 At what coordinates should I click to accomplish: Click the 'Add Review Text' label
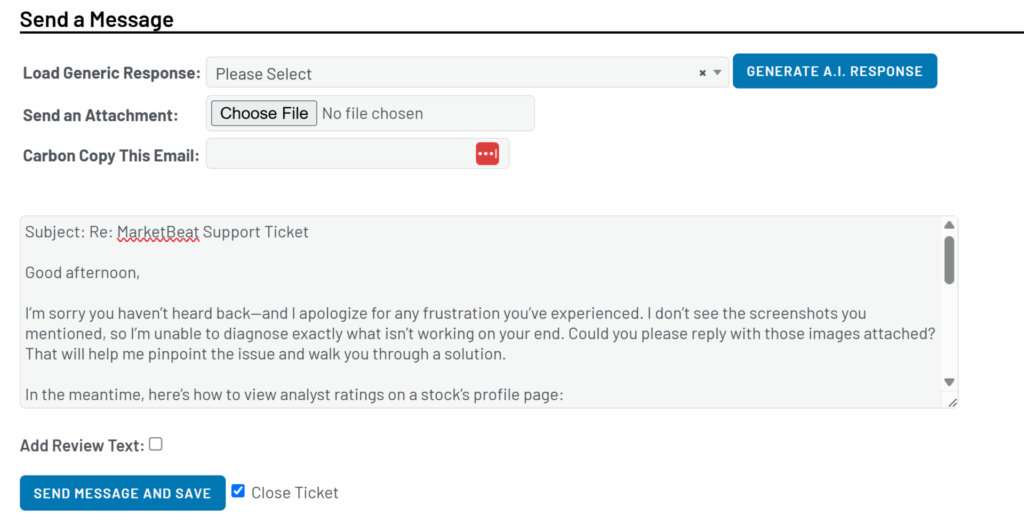(82, 446)
